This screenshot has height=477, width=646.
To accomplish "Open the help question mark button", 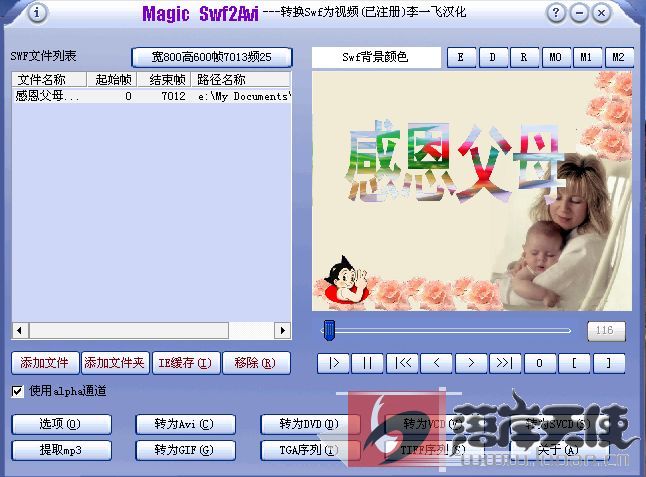I will tap(556, 13).
